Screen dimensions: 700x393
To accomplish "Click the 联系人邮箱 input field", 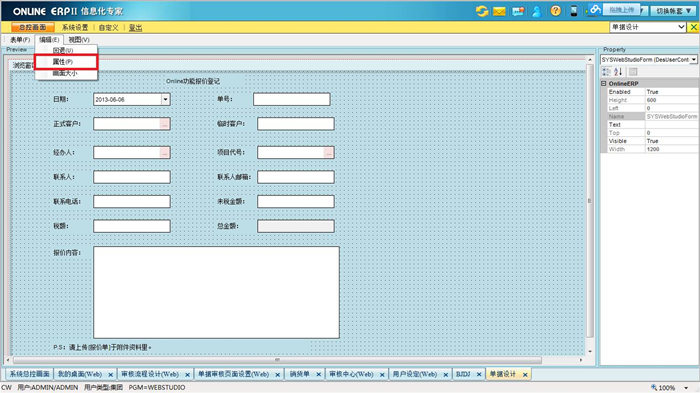I will [296, 177].
